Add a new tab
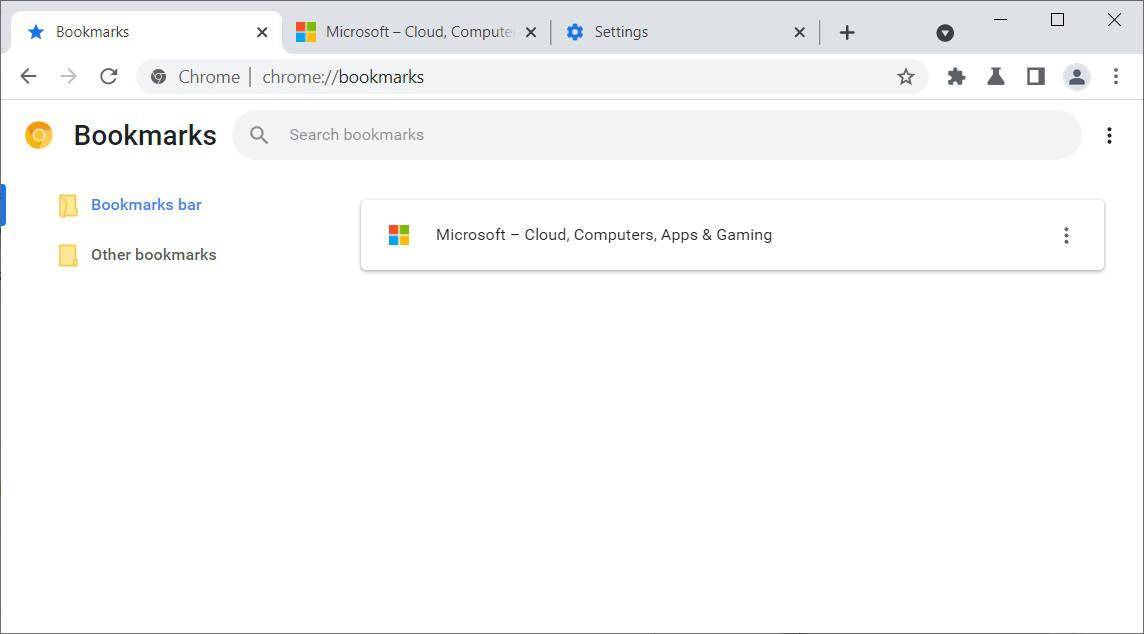 pos(846,33)
